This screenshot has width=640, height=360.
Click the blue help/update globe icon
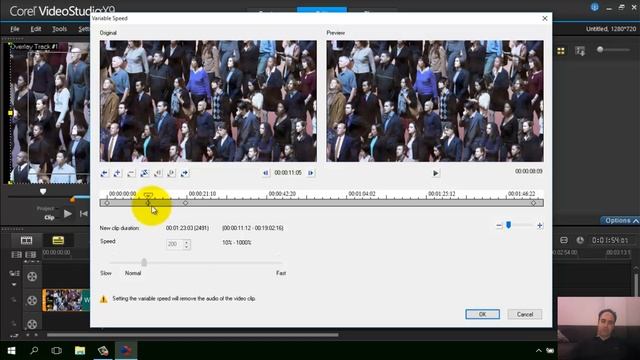[595, 7]
